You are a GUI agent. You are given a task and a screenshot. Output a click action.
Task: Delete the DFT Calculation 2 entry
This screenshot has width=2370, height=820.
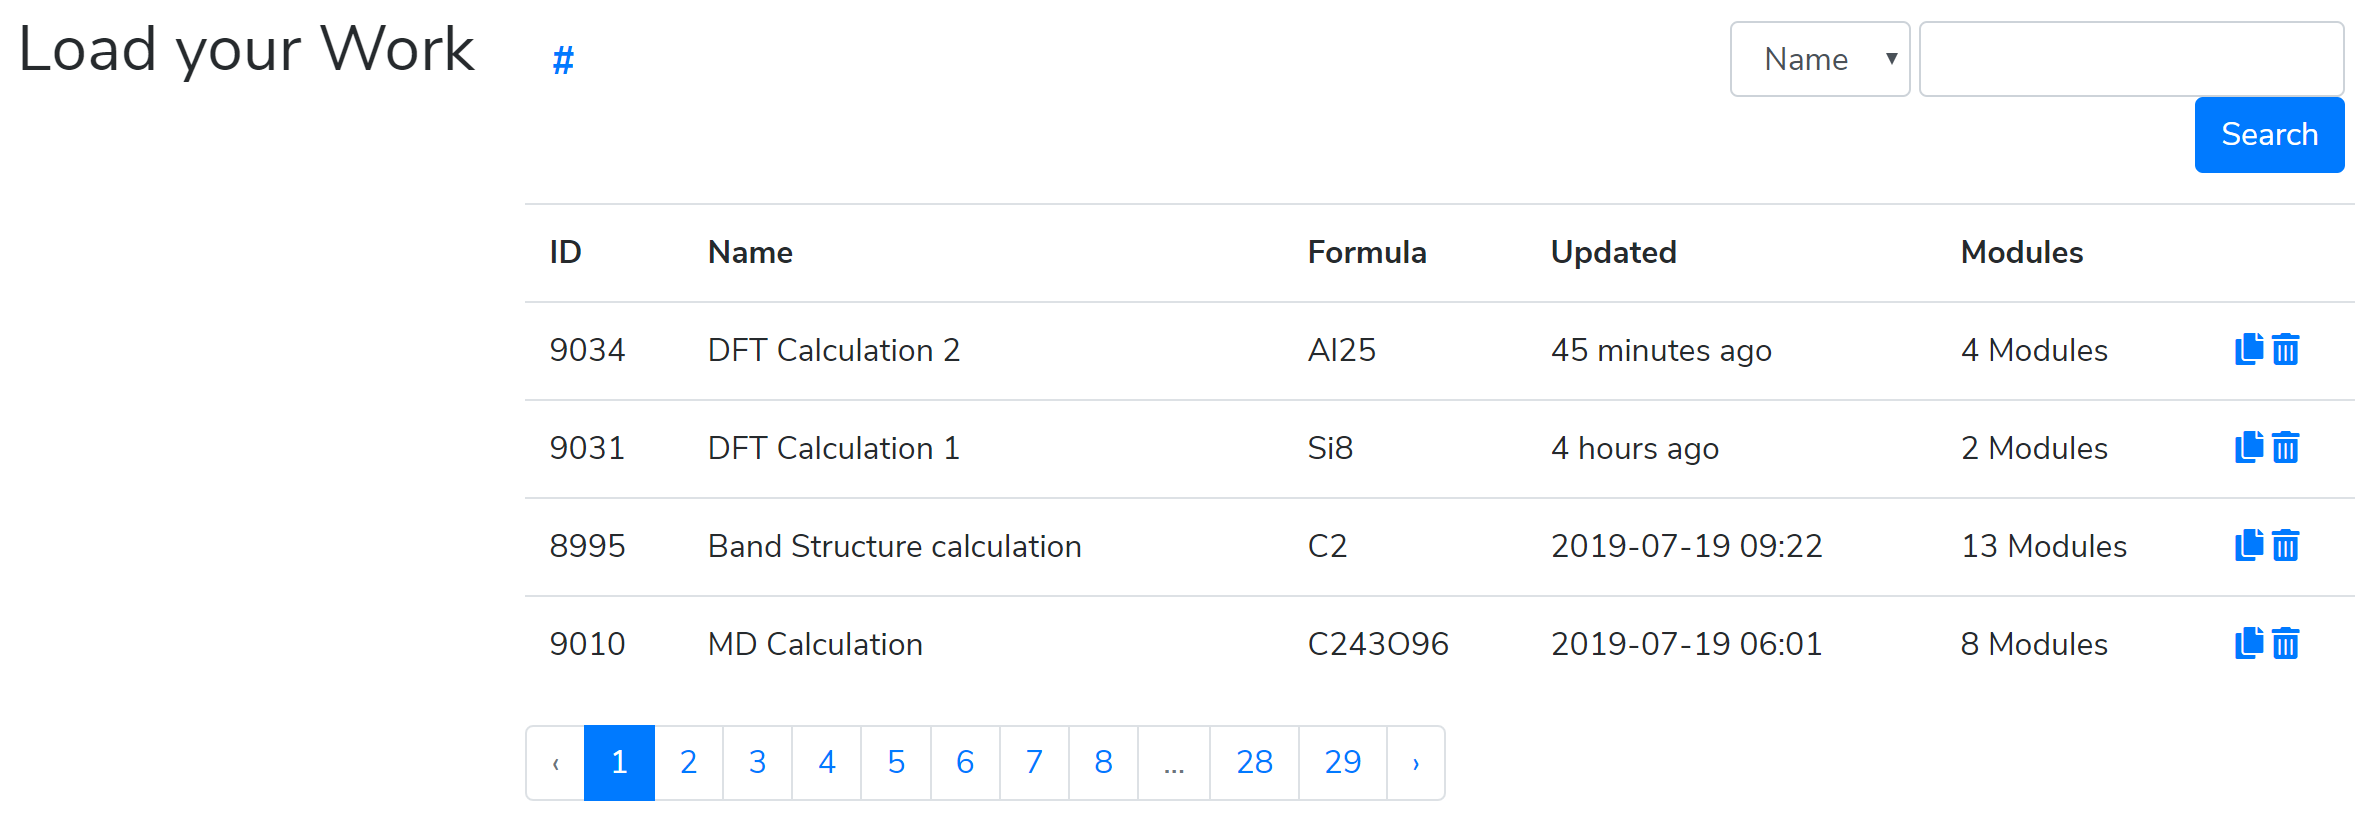[x=2286, y=349]
